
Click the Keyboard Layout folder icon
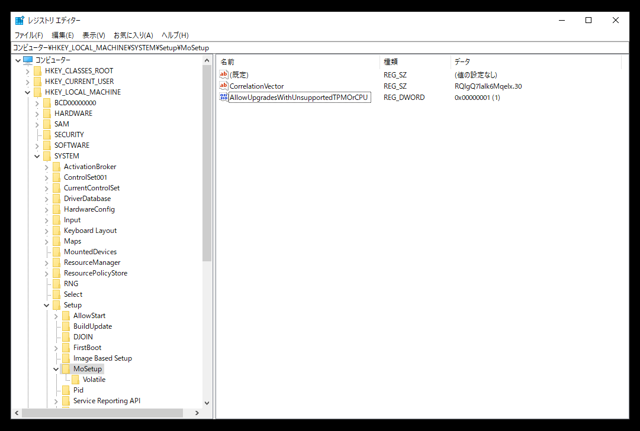(x=57, y=231)
